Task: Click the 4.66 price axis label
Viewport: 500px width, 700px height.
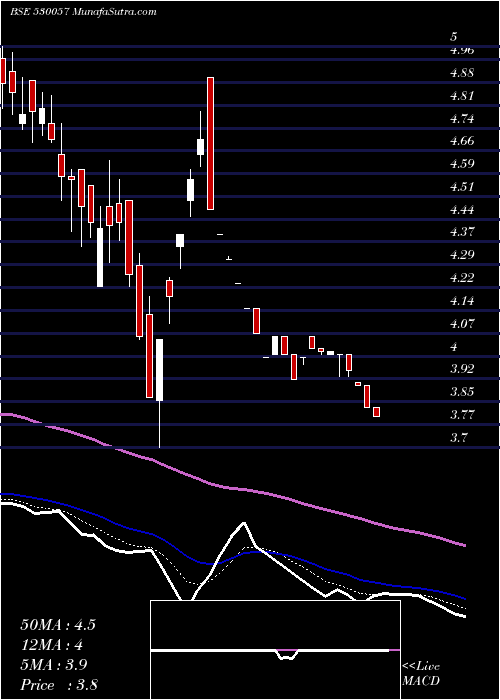Action: pos(462,141)
